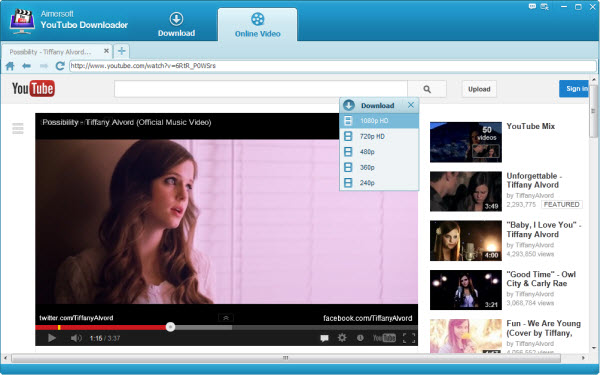Screen dimensions: 600x375
Task: Reload the current page
Action: point(60,66)
